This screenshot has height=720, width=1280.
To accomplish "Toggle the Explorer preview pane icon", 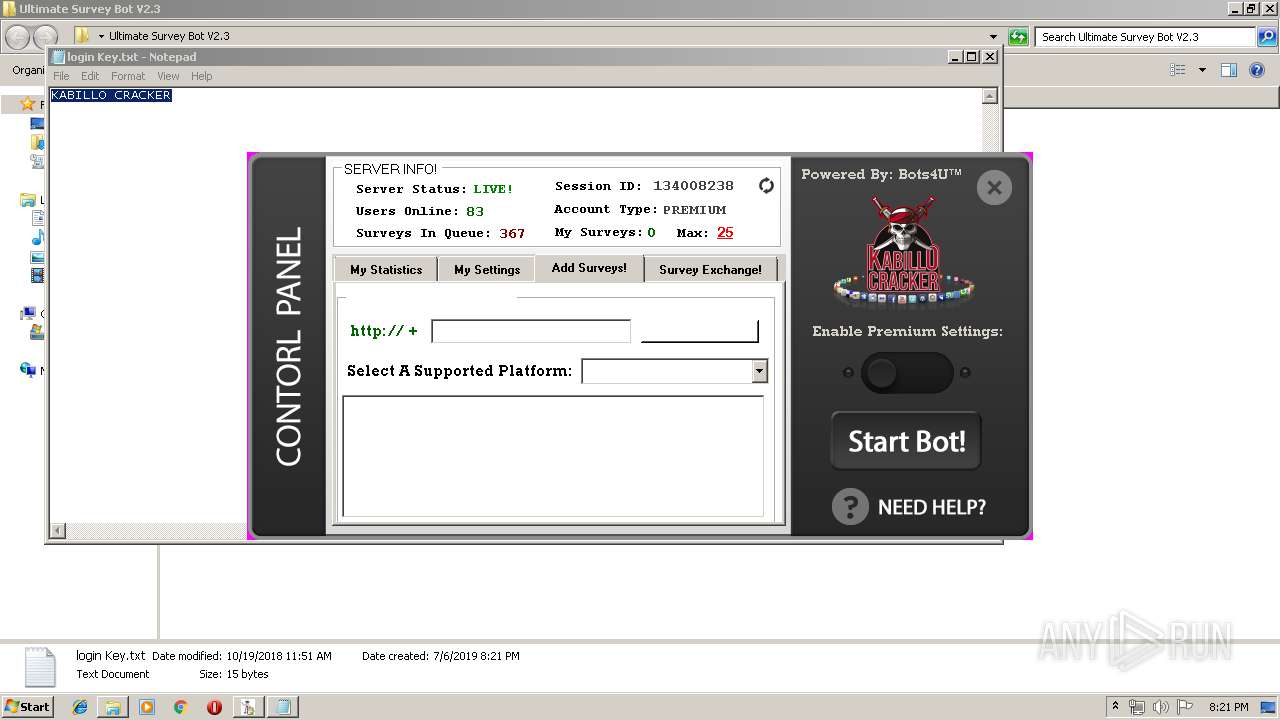I will coord(1229,70).
